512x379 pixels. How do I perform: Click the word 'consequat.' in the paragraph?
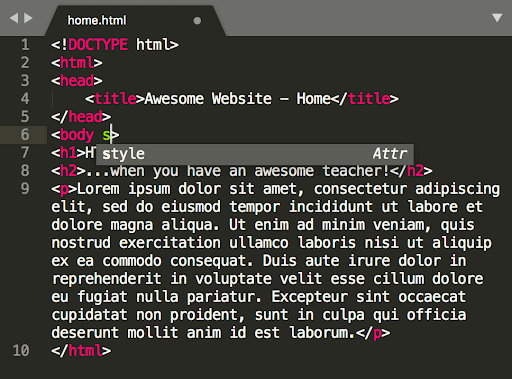coord(212,261)
